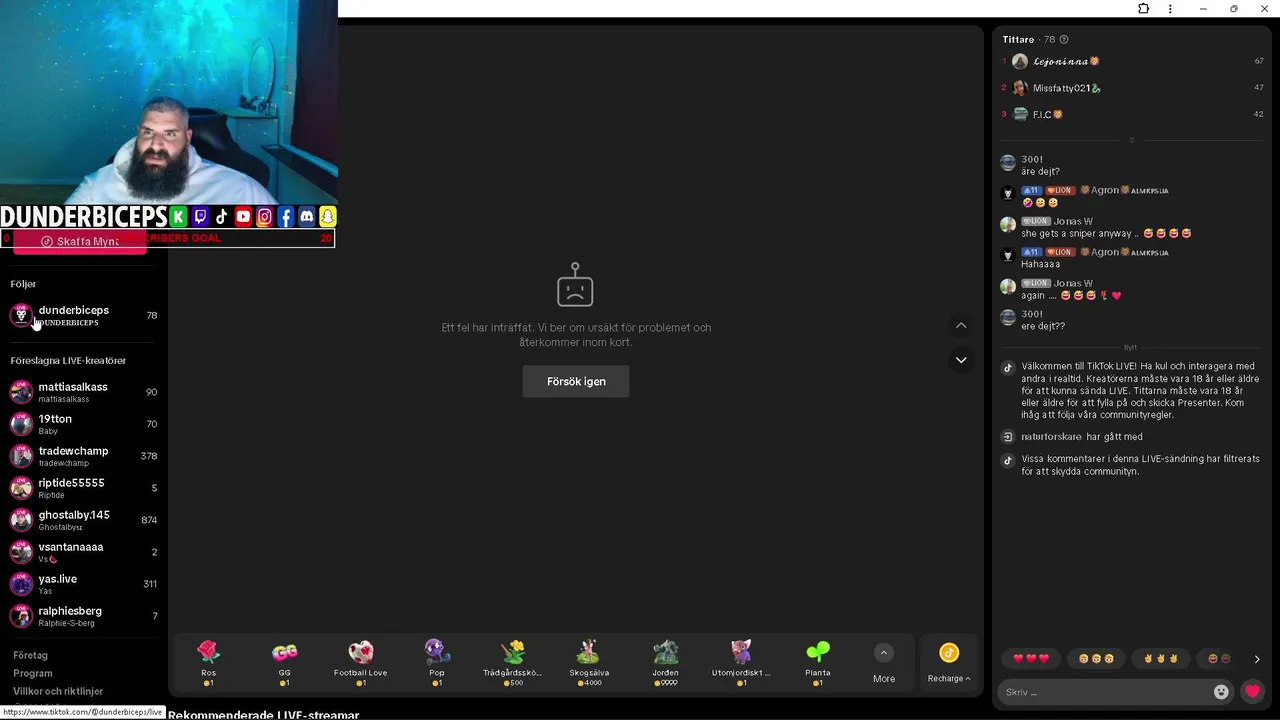Click the Facebook logo in stream overlay
The height and width of the screenshot is (720, 1280).
tap(286, 217)
